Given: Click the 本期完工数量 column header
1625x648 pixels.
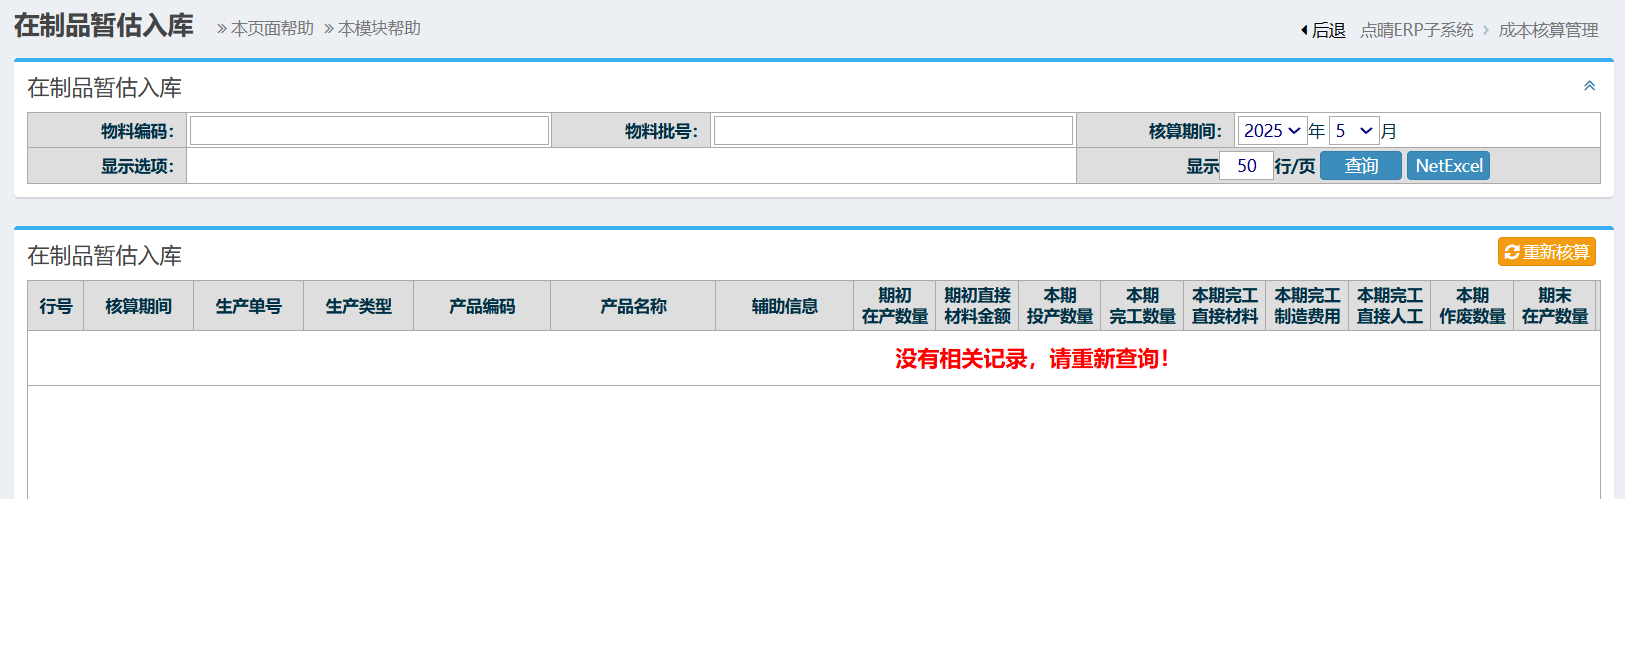Looking at the screenshot, I should point(1142,306).
